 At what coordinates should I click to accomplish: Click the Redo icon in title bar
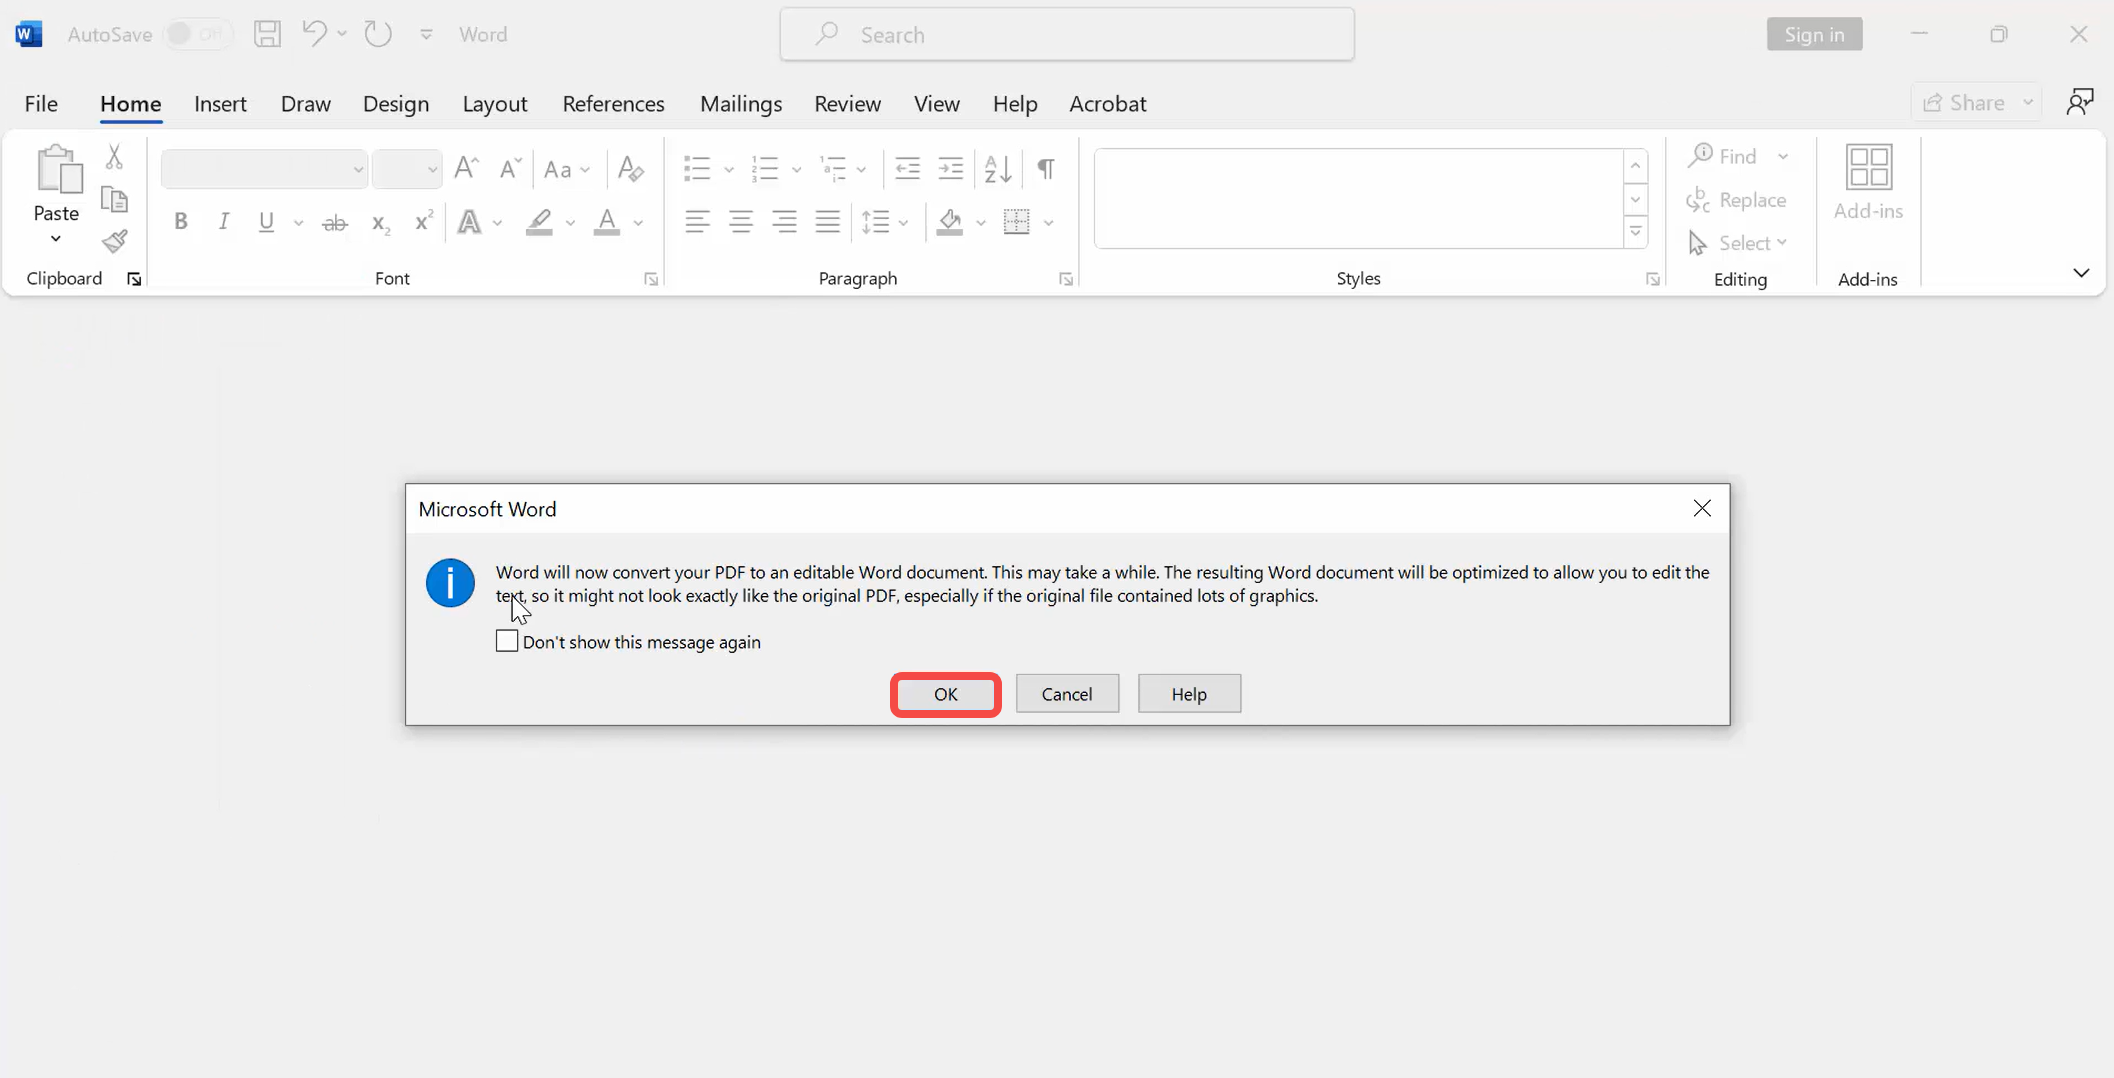[x=378, y=34]
